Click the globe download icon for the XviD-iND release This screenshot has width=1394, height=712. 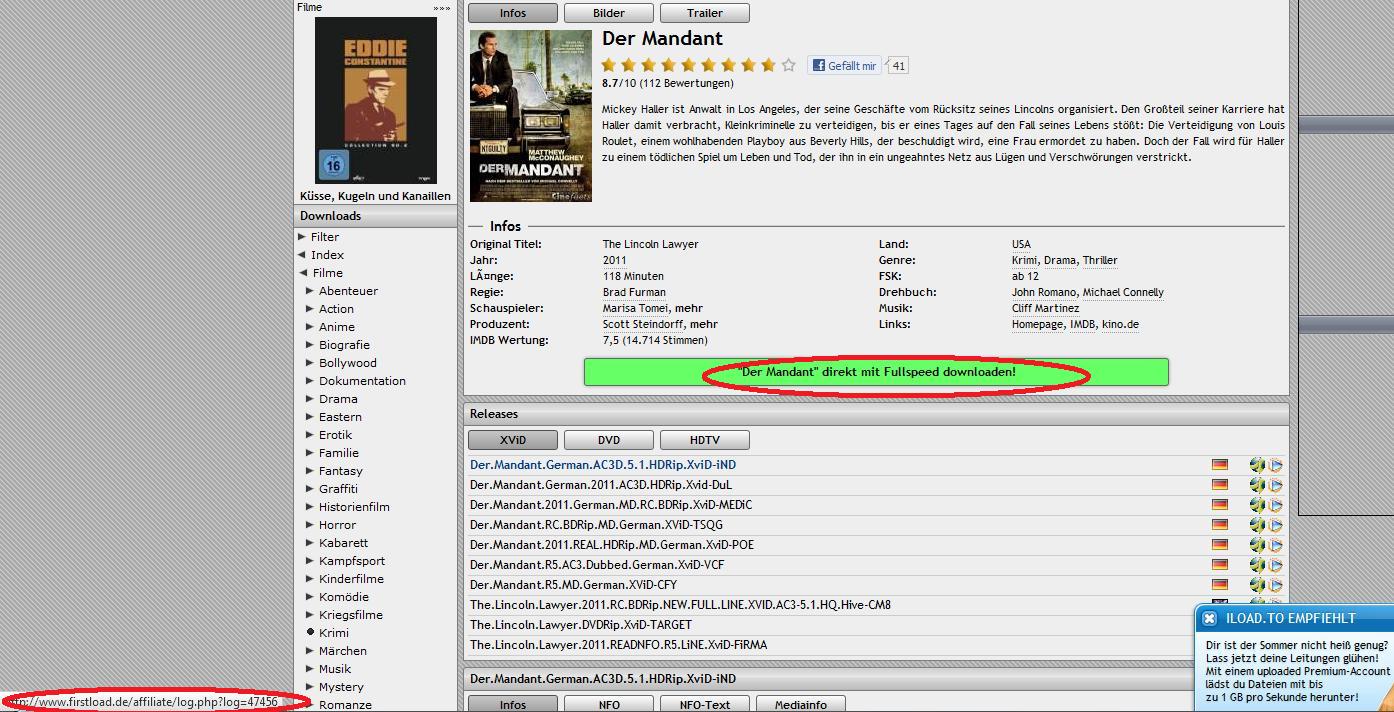[1257, 465]
